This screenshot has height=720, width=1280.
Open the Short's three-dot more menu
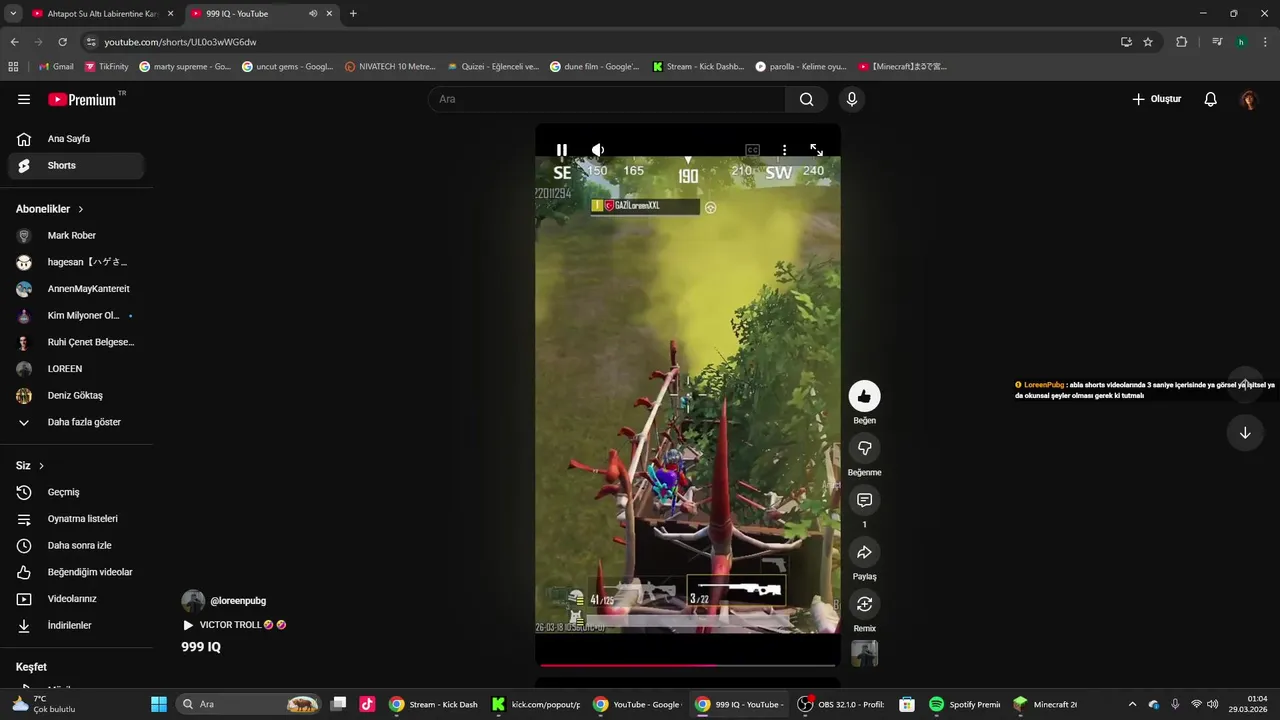click(784, 150)
